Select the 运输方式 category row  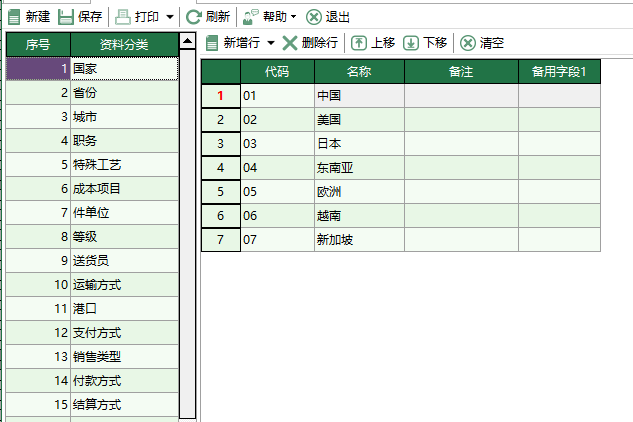pos(92,285)
